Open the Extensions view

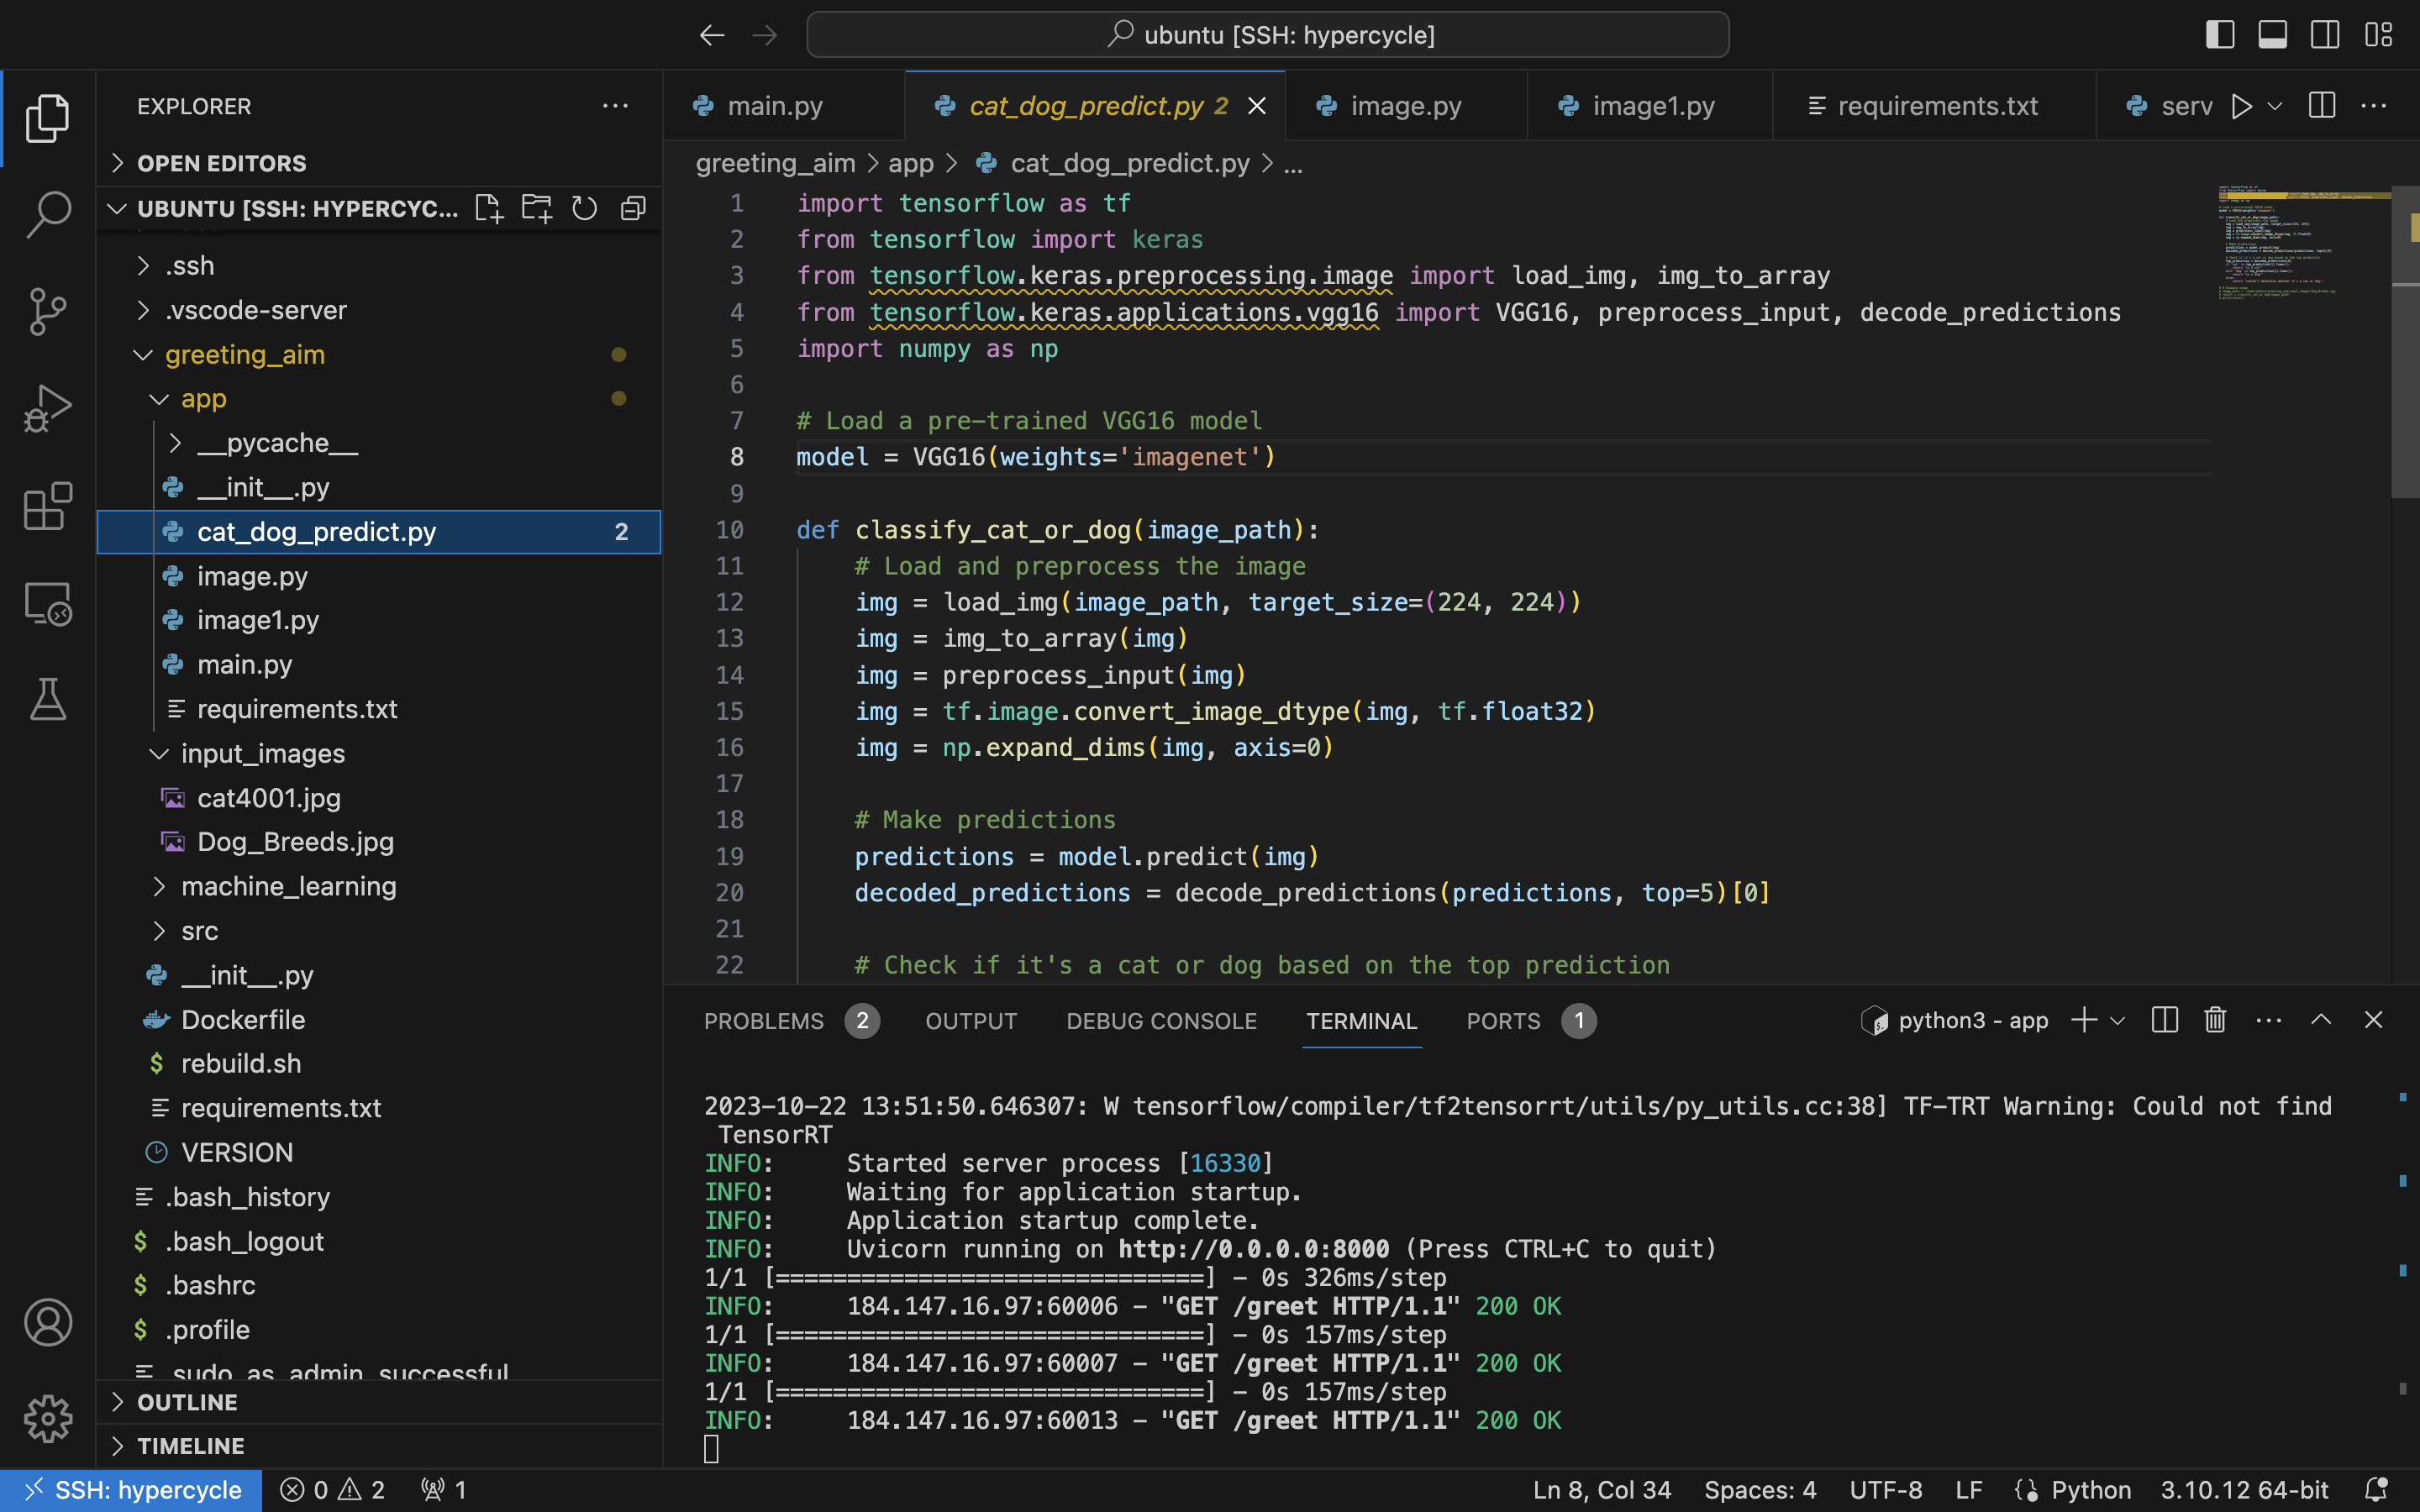click(47, 506)
